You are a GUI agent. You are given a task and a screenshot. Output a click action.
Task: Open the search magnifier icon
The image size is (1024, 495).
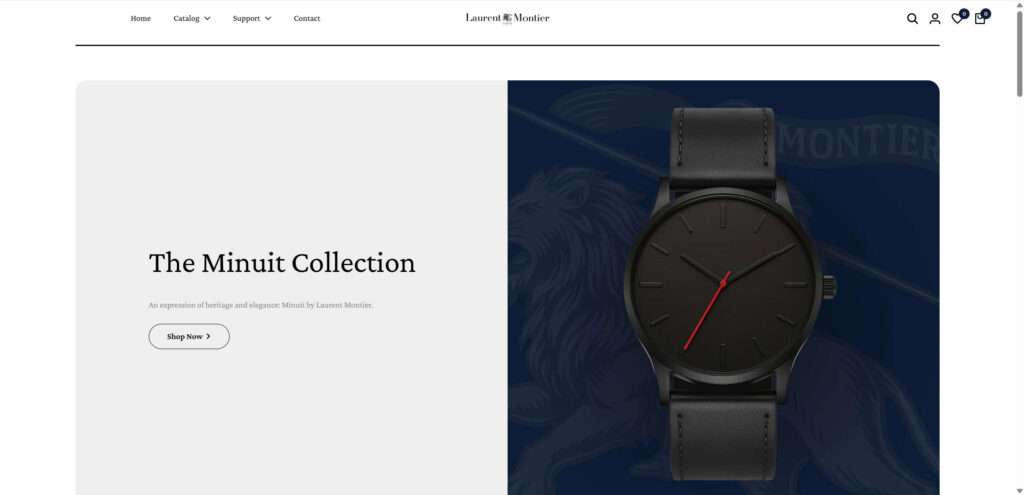[912, 19]
